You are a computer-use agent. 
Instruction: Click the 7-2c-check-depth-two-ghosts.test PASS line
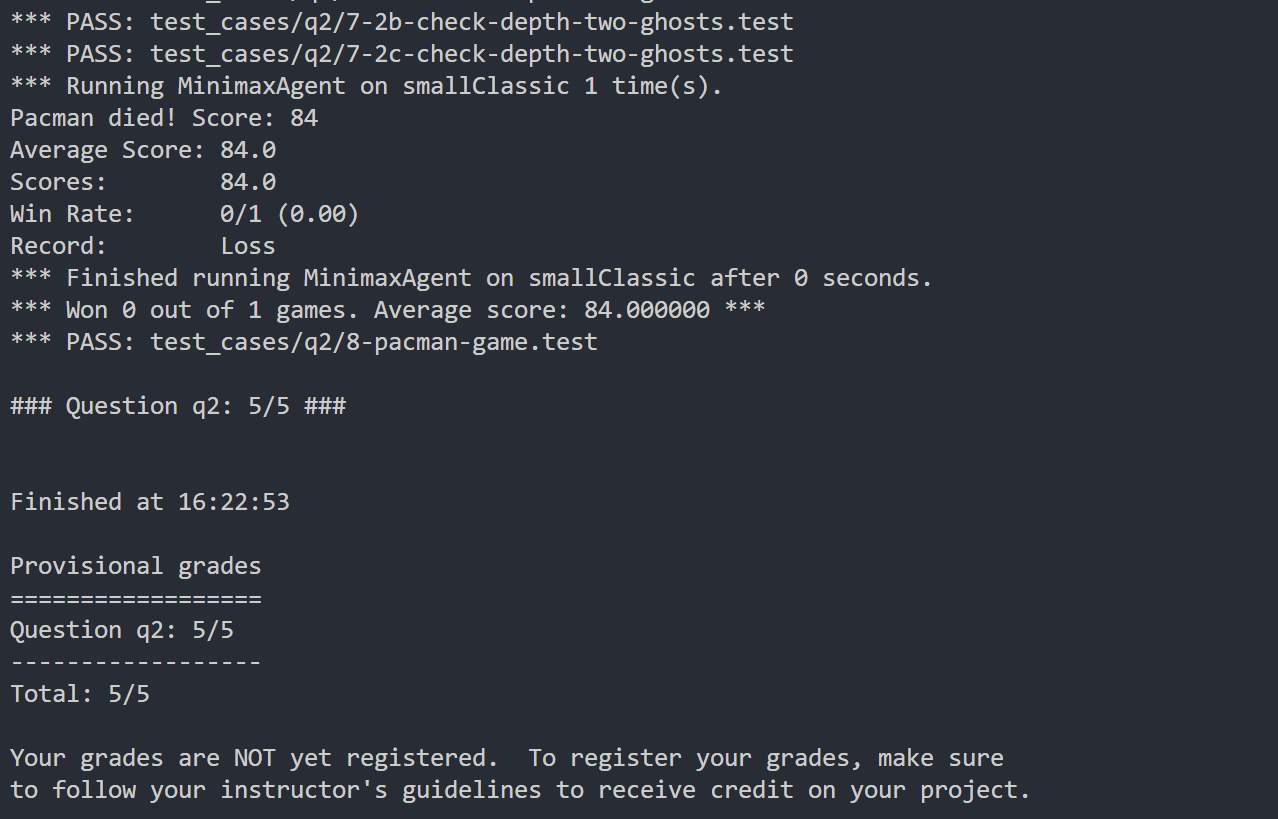(402, 53)
